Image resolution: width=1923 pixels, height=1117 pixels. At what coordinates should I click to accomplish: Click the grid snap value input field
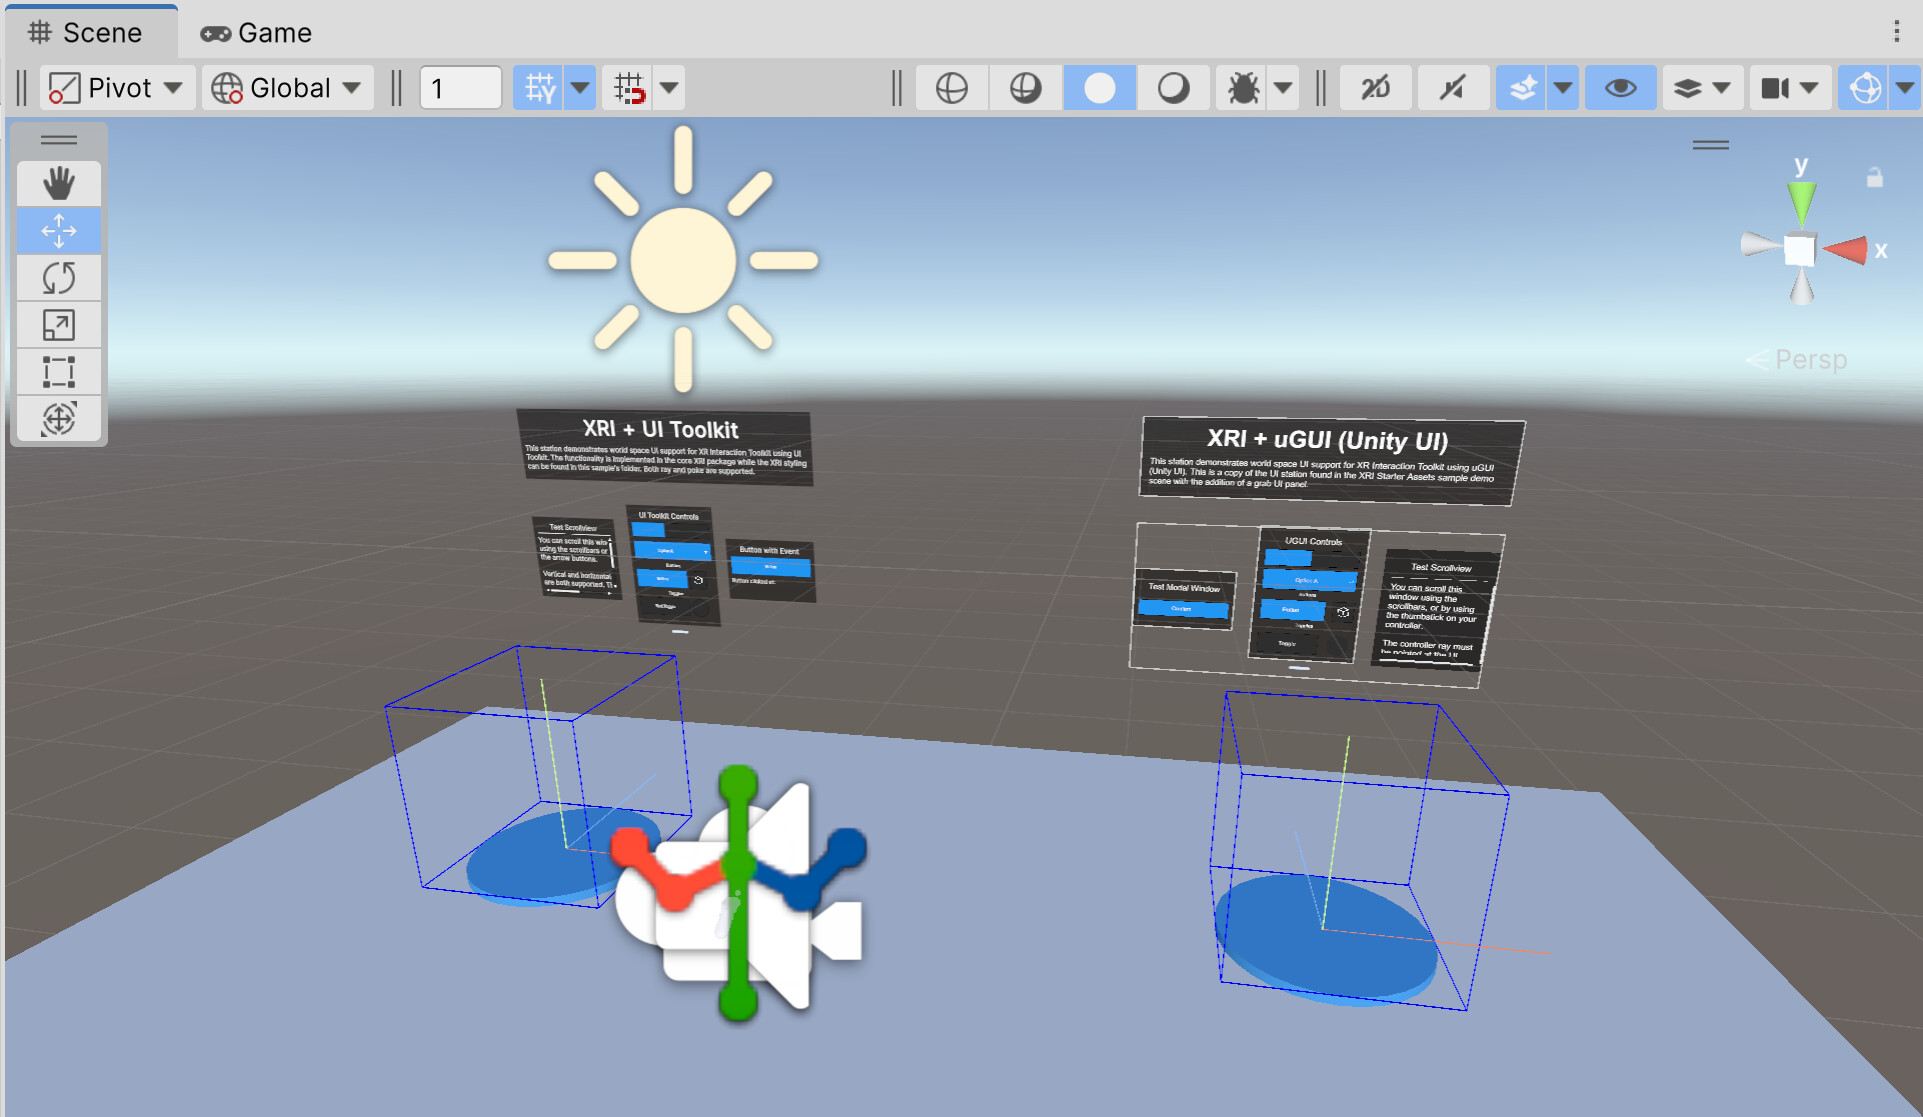pyautogui.click(x=460, y=87)
